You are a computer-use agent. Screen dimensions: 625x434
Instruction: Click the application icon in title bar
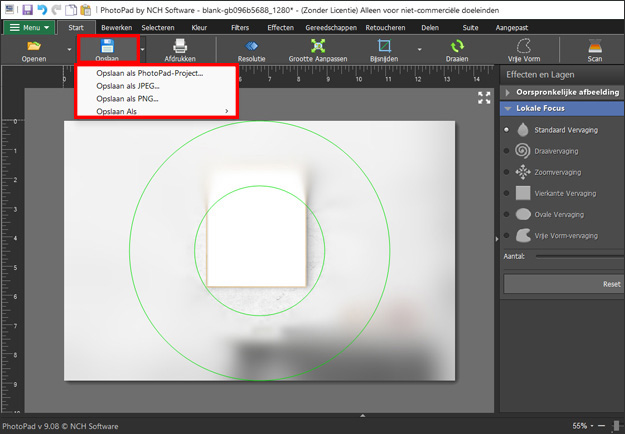(x=9, y=10)
